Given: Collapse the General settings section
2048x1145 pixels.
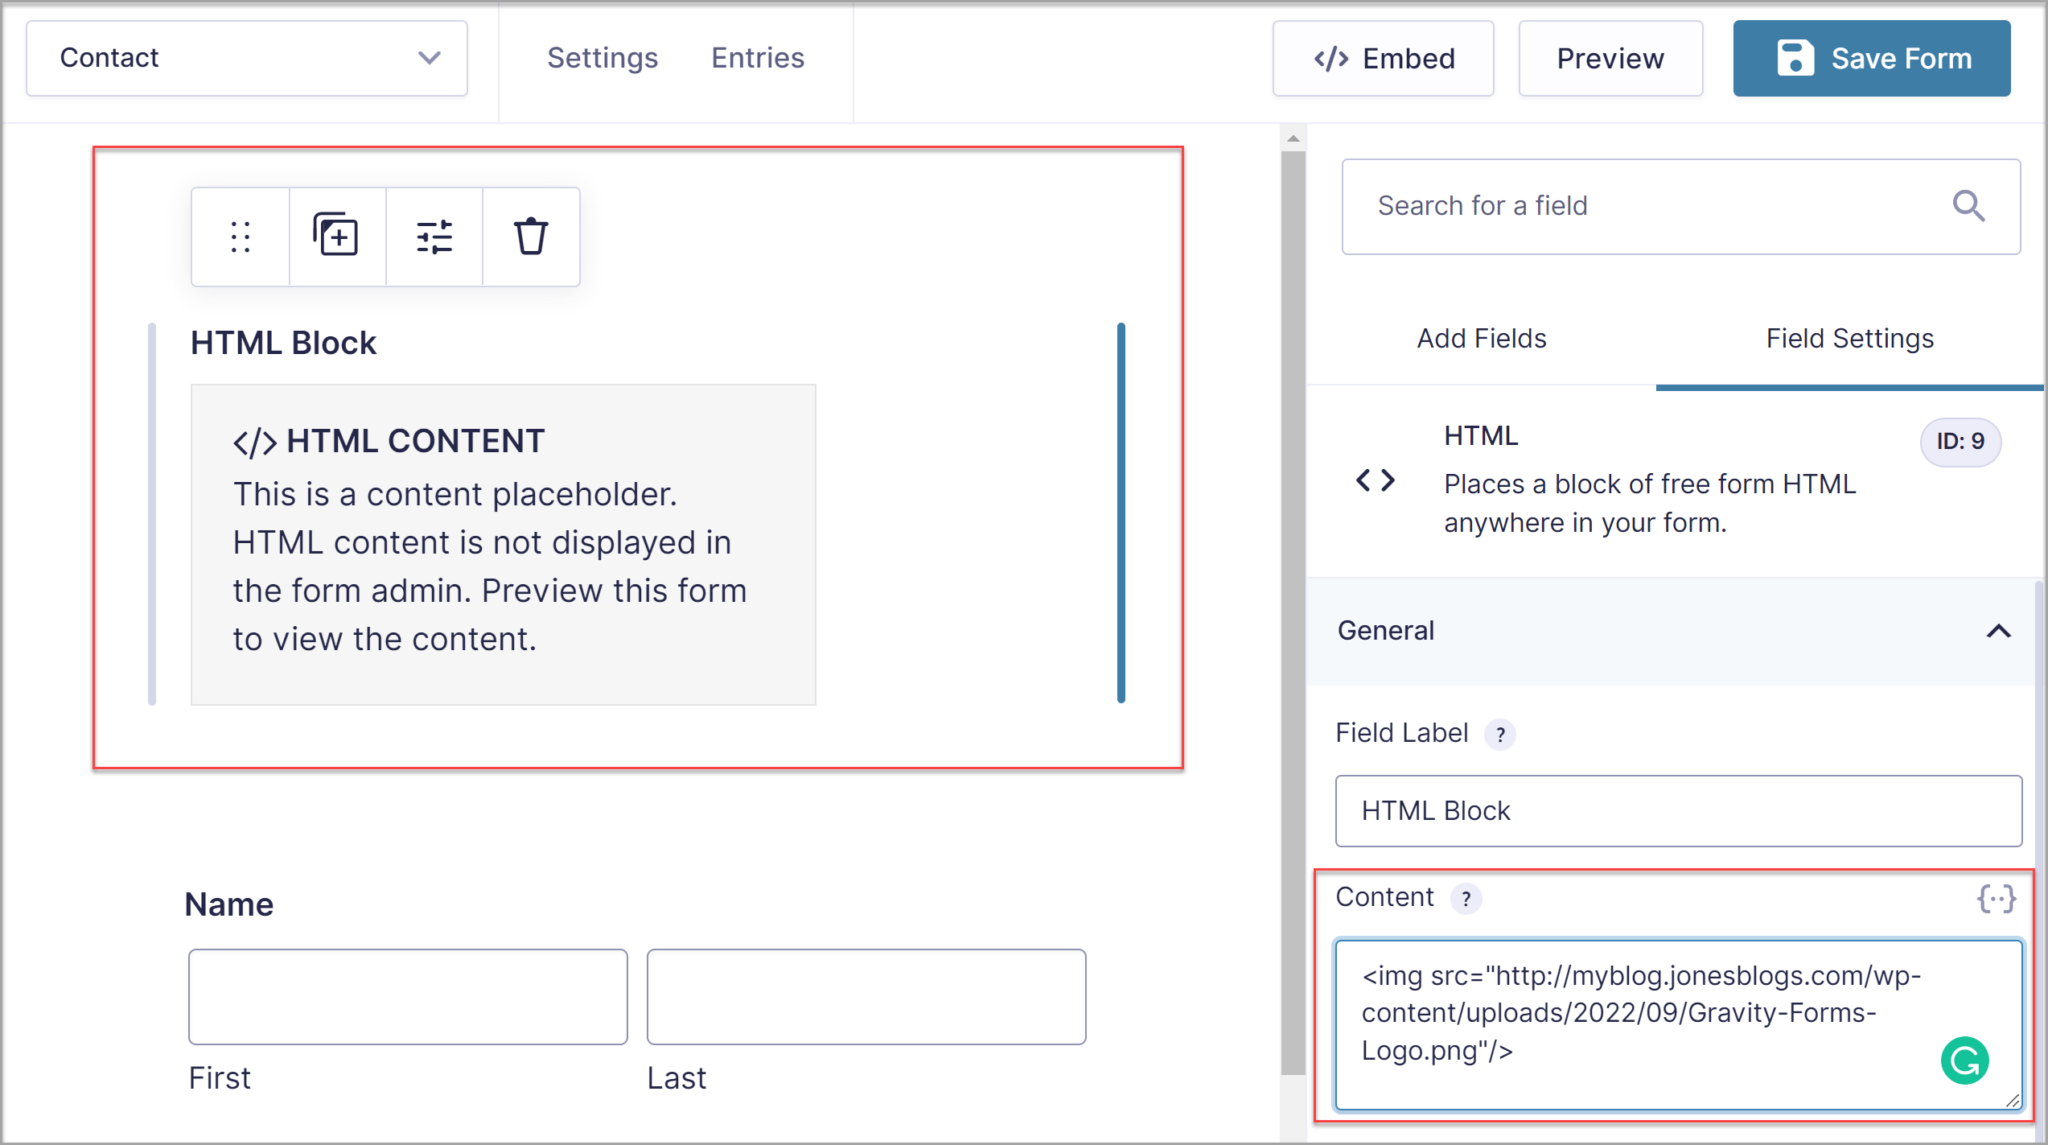Looking at the screenshot, I should pyautogui.click(x=1998, y=631).
